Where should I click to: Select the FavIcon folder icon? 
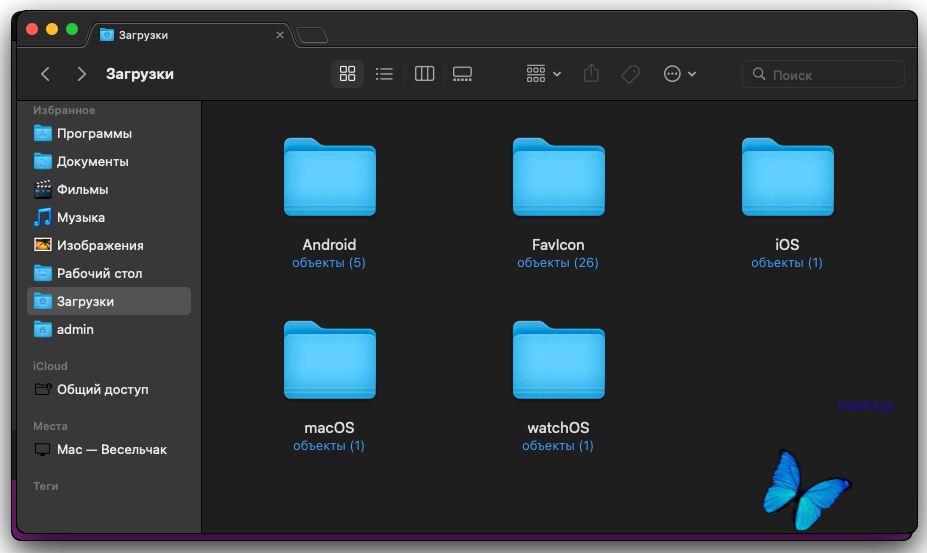coord(559,177)
